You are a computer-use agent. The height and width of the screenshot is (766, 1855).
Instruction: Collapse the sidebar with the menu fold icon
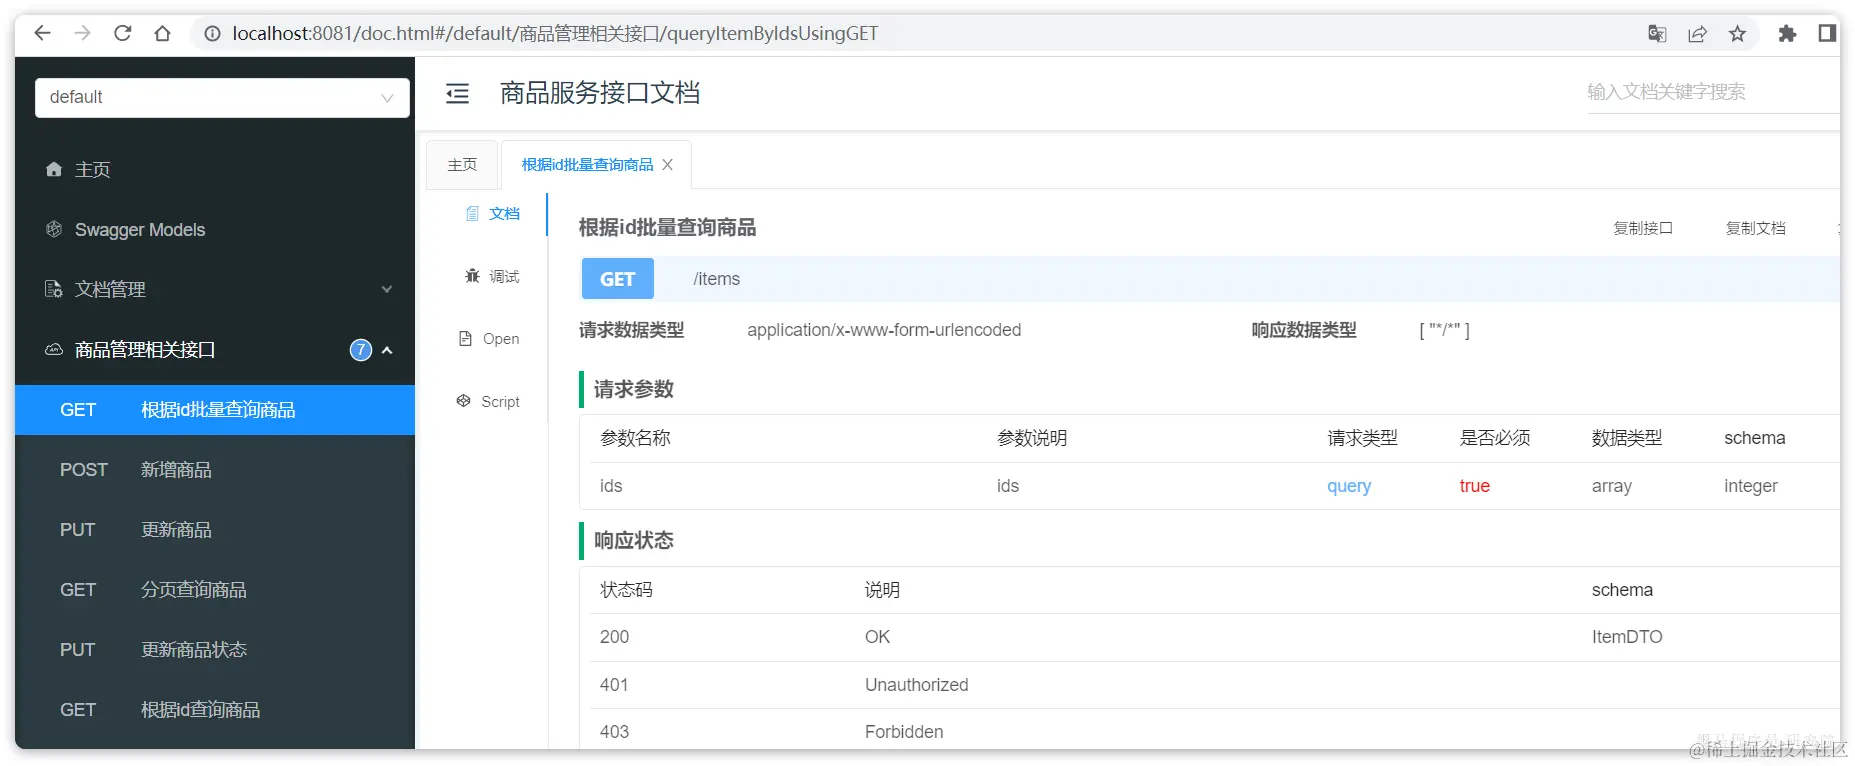[x=457, y=93]
